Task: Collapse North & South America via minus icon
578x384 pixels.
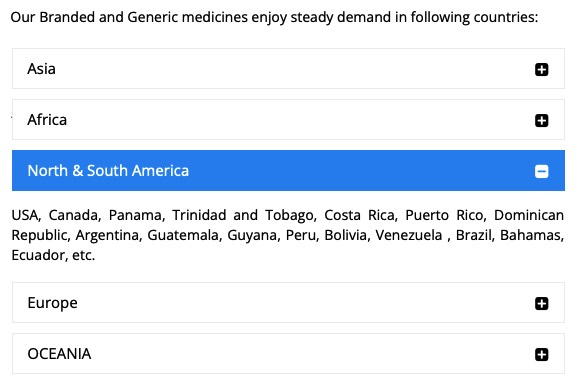Action: coord(541,171)
